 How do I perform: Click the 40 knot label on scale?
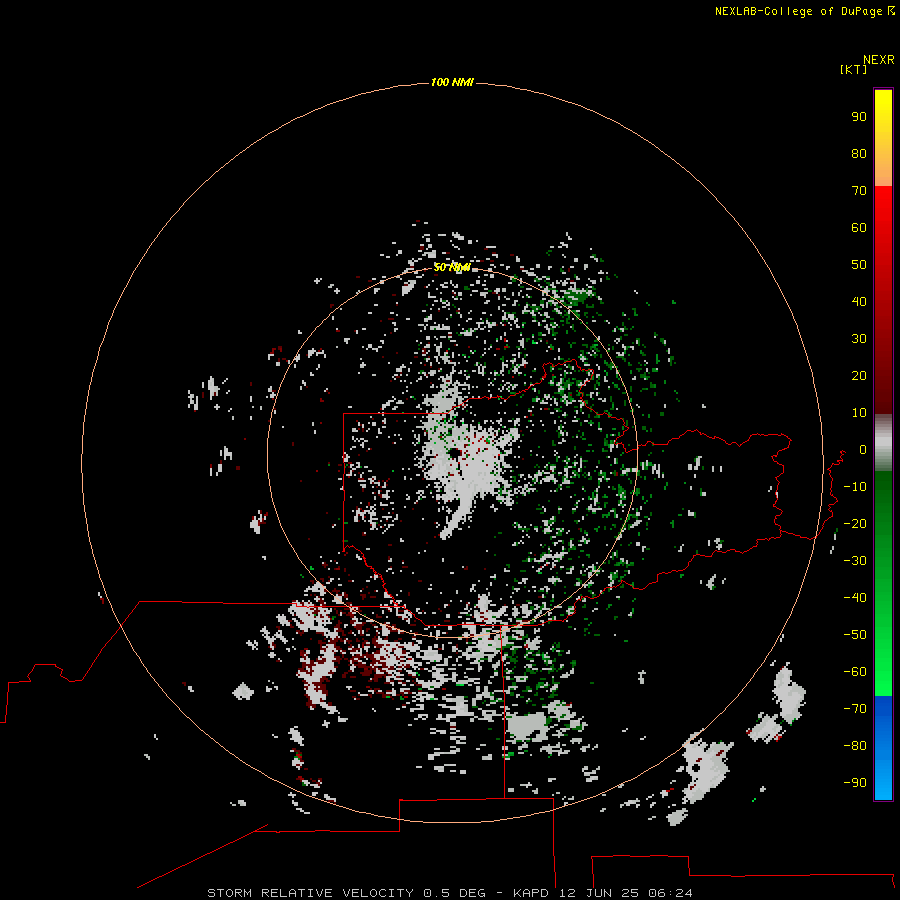[859, 301]
